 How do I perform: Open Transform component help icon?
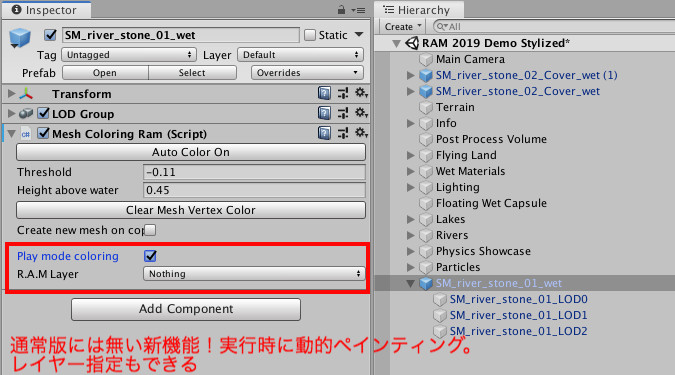pyautogui.click(x=324, y=93)
